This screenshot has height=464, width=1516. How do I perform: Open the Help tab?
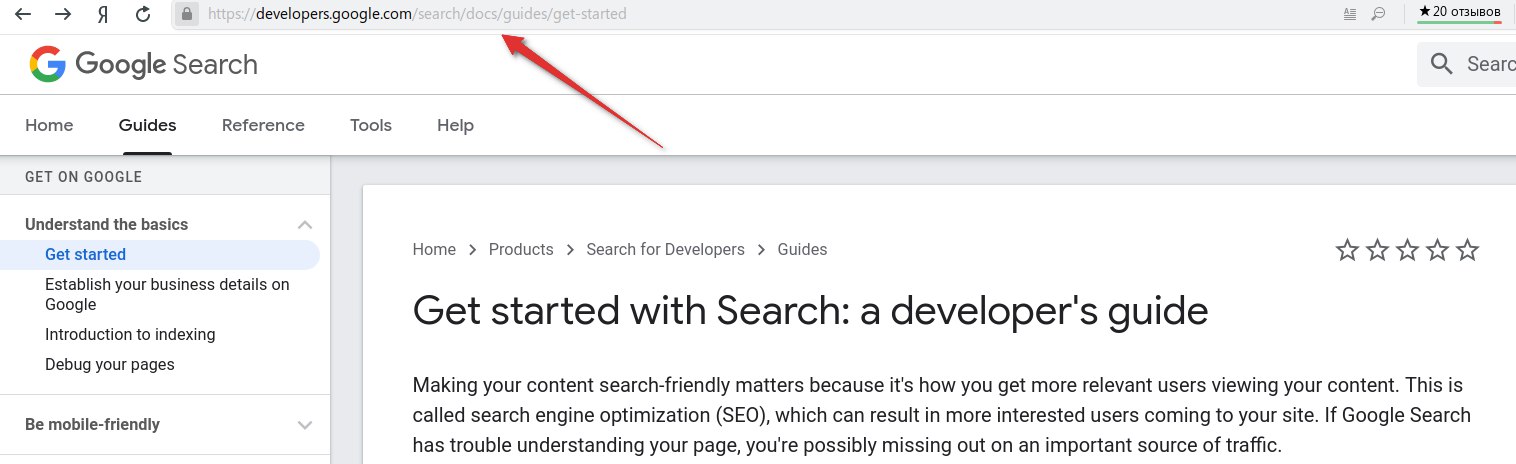[x=455, y=125]
